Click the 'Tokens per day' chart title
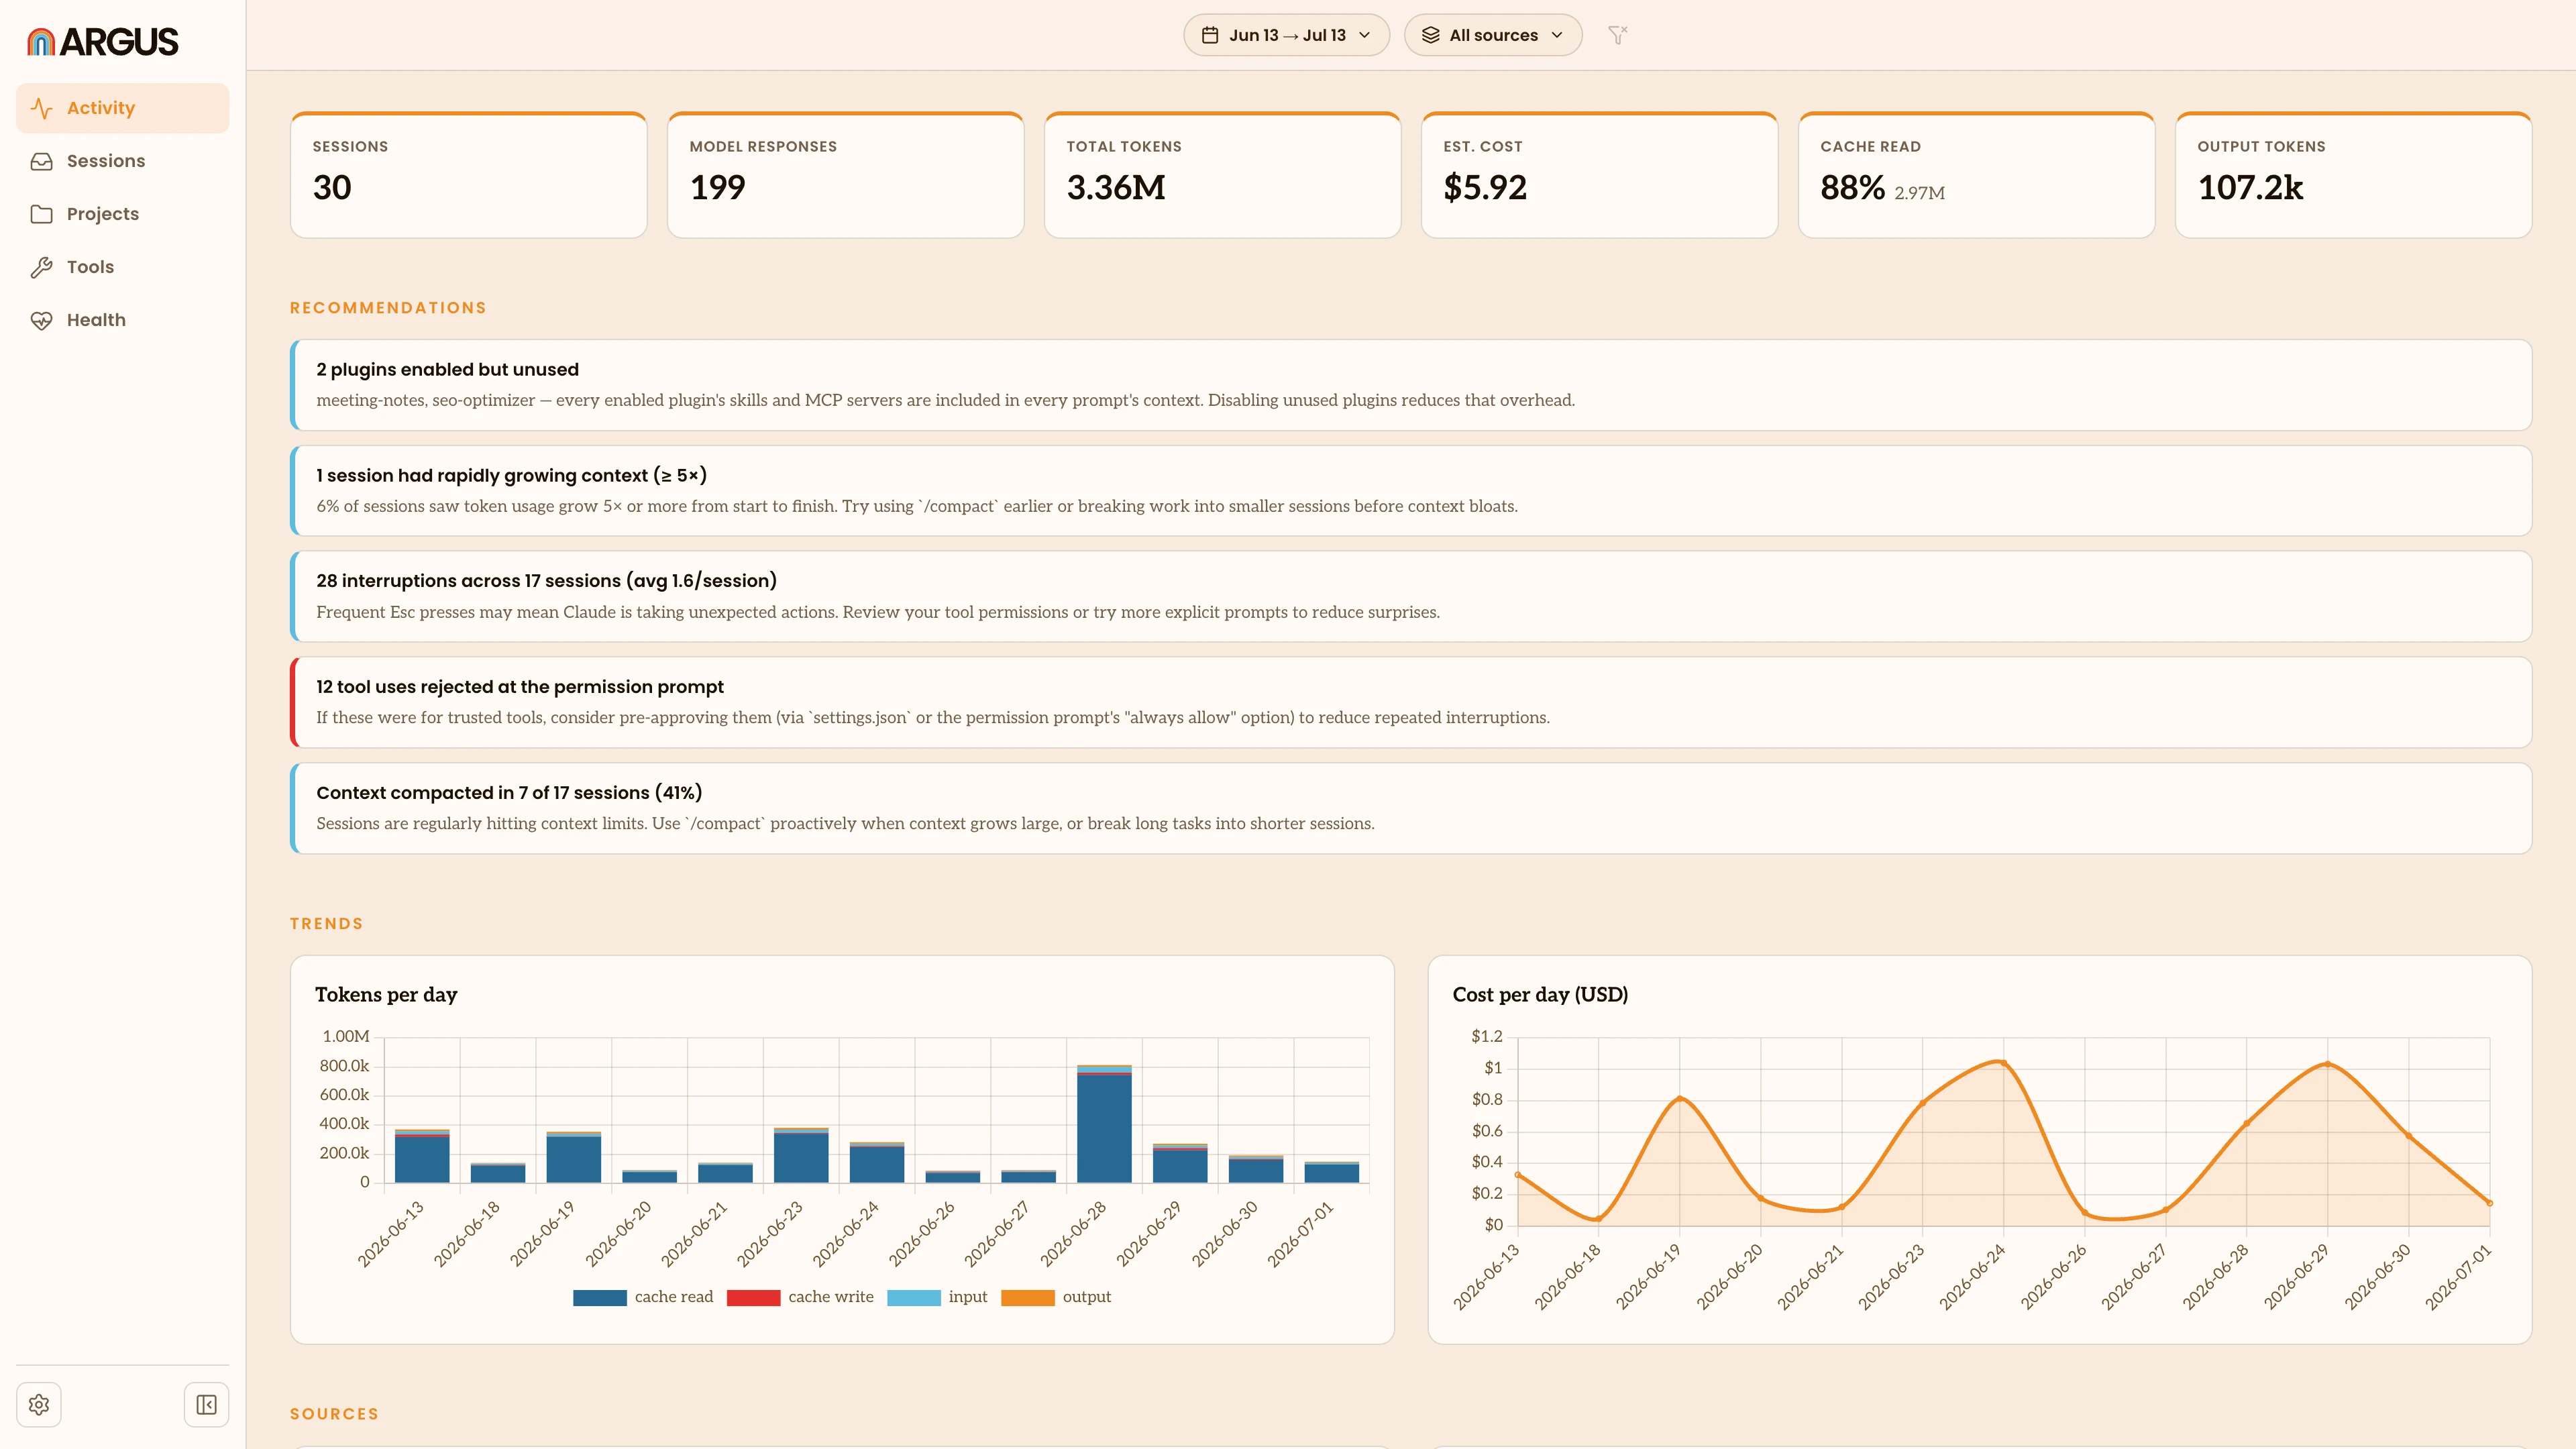 click(386, 995)
